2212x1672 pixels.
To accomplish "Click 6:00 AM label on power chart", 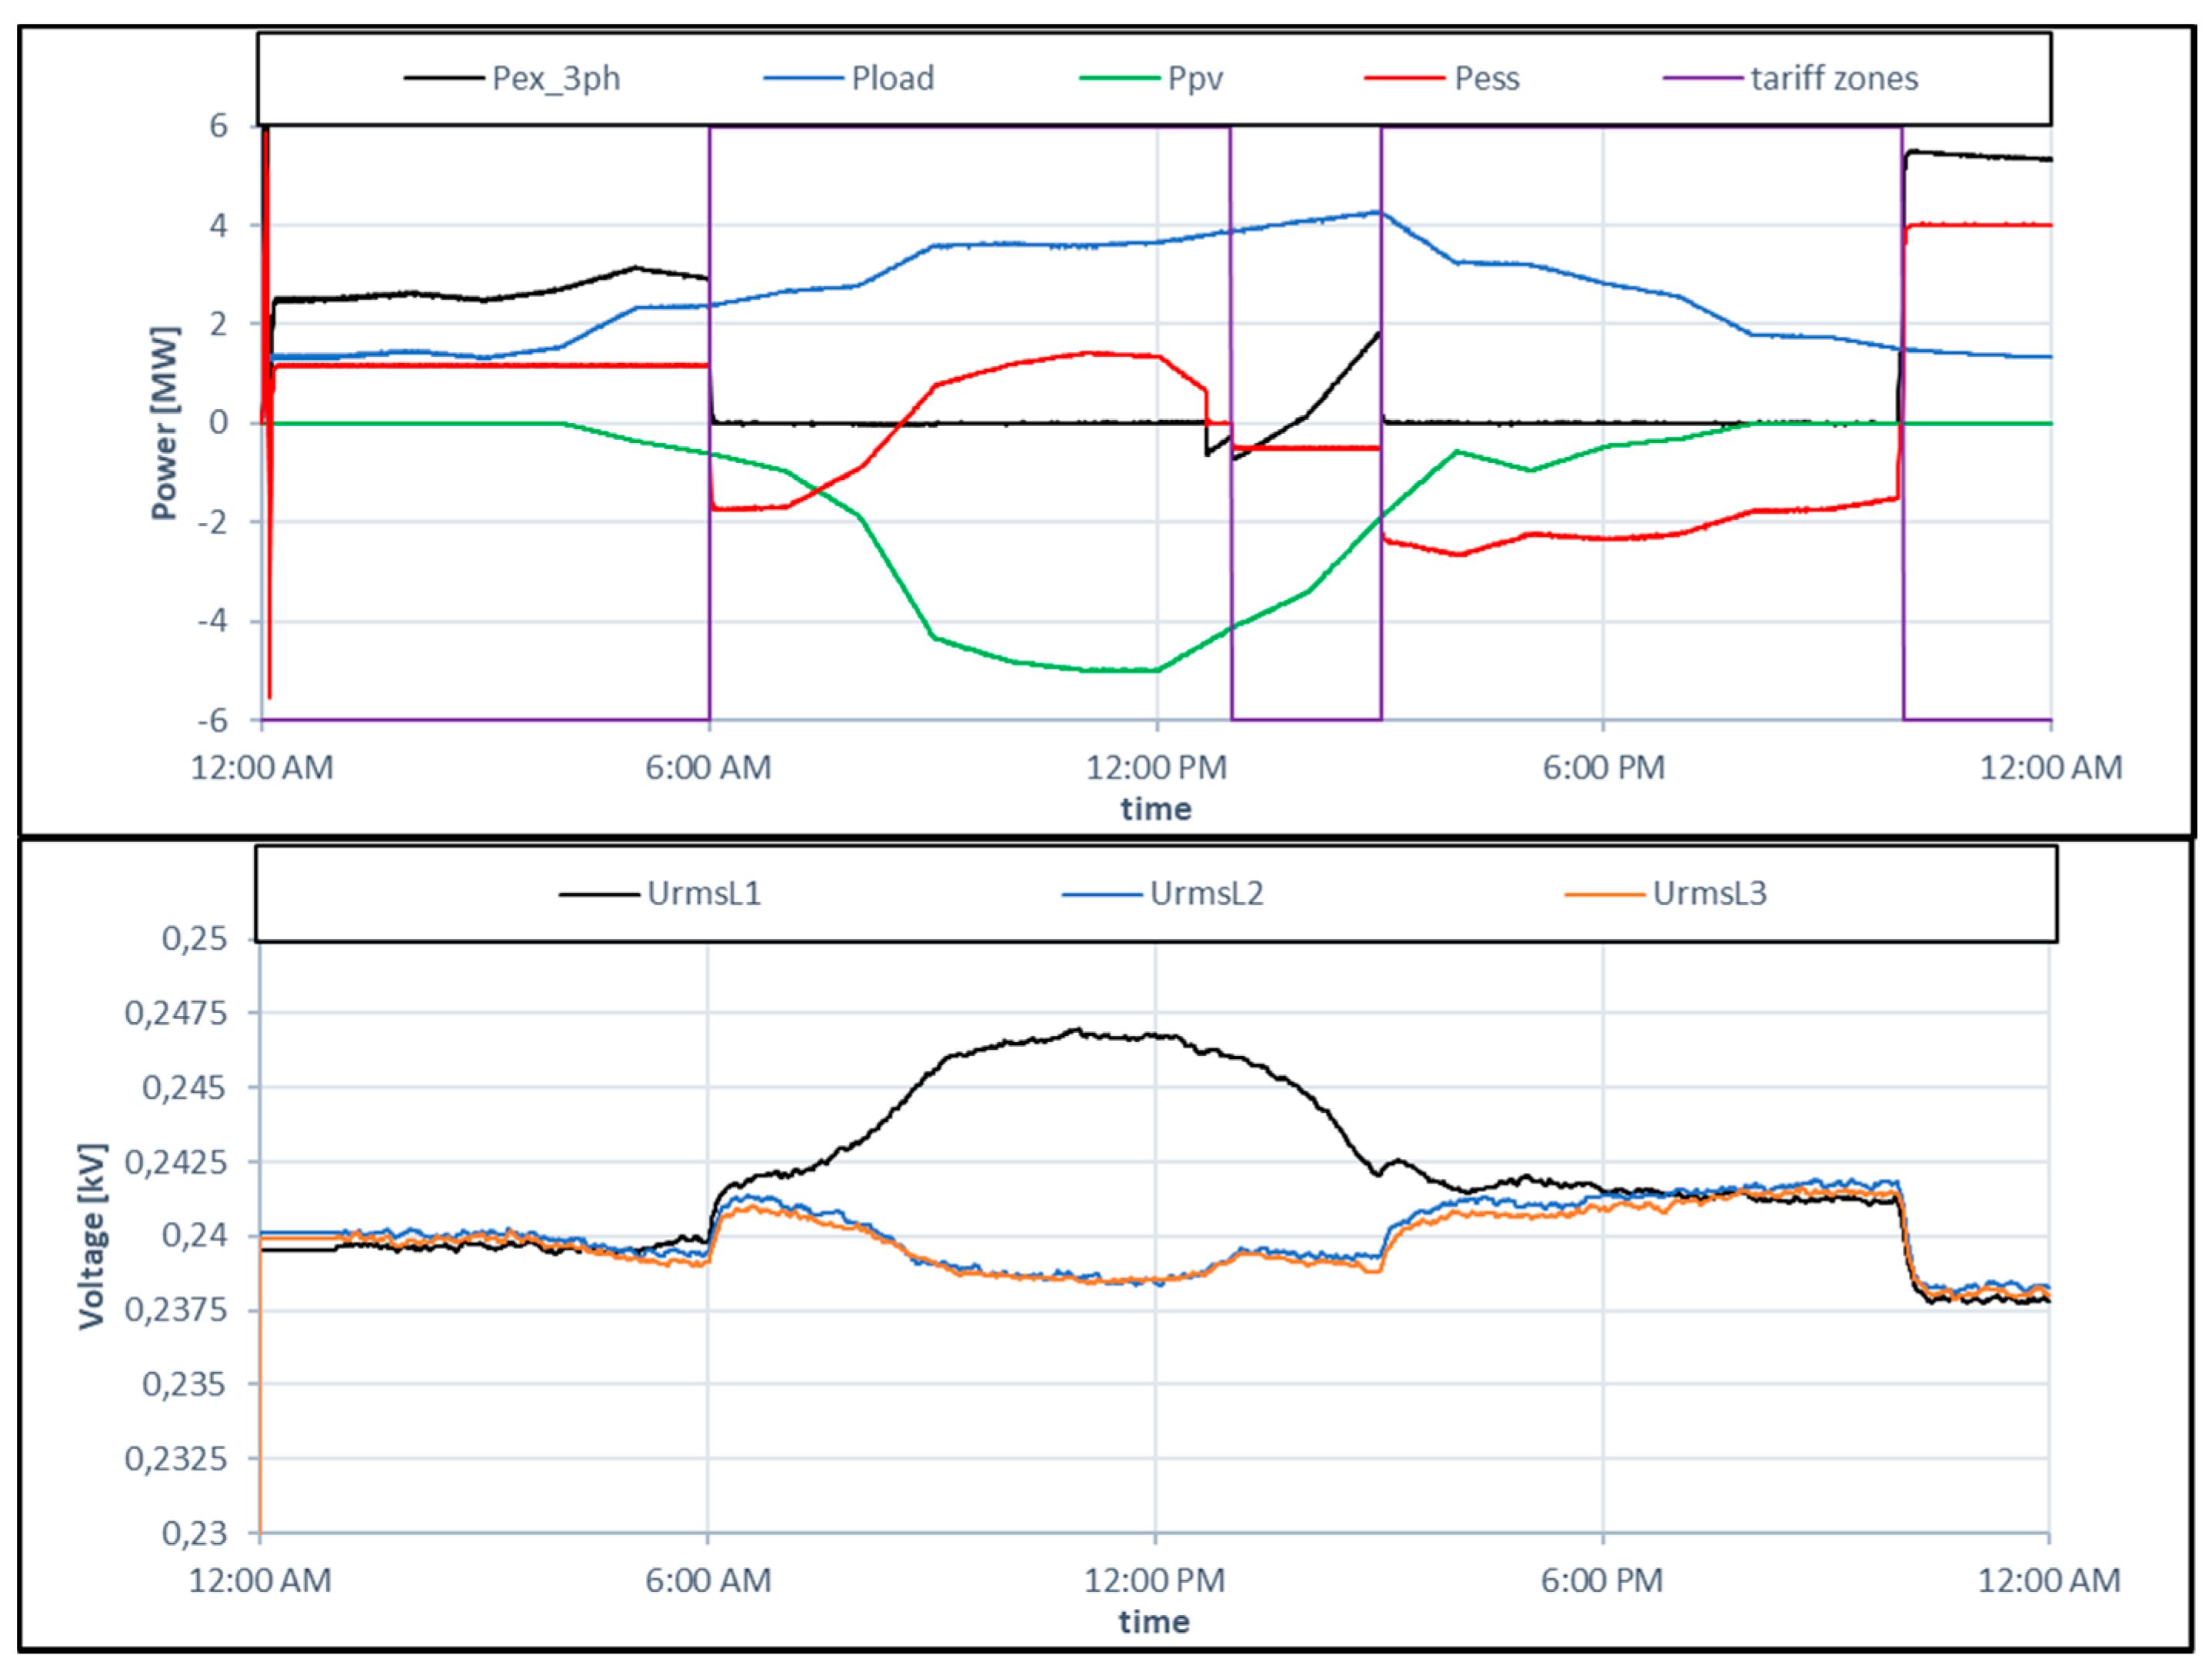I will tap(708, 767).
